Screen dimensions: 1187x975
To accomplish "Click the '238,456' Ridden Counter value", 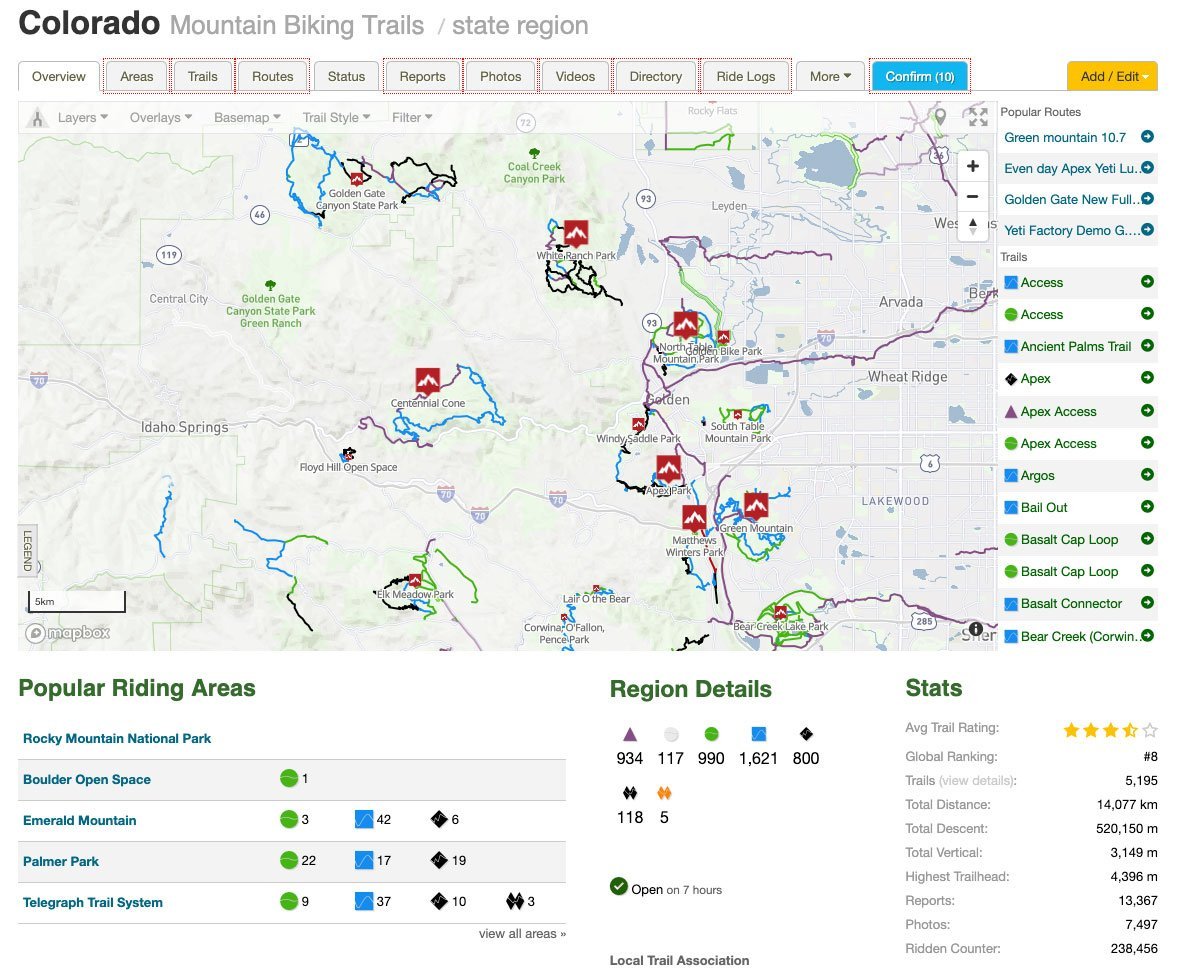I will pos(1134,949).
